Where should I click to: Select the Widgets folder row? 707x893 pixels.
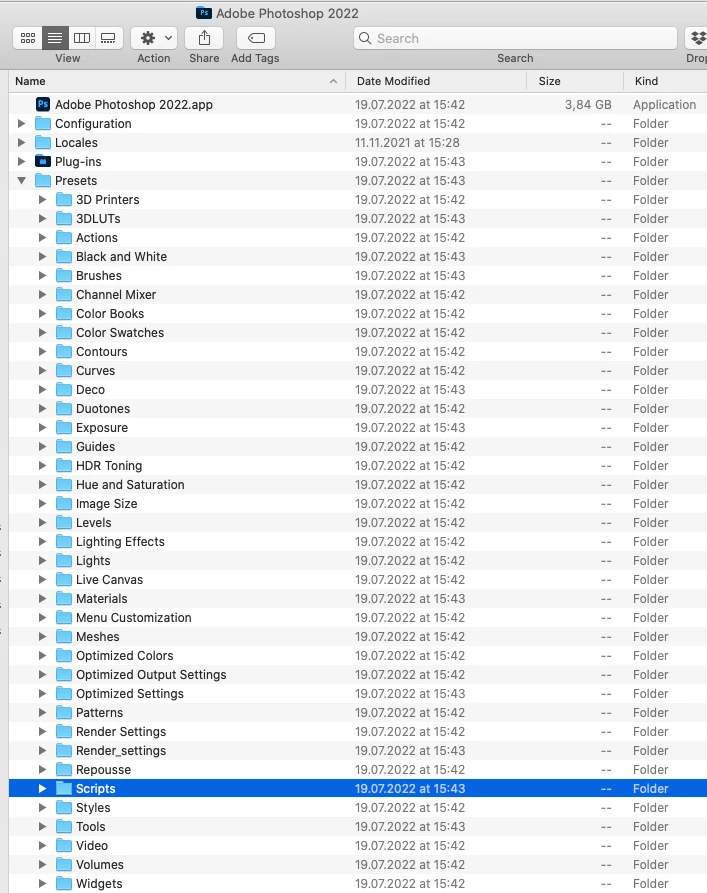(x=358, y=884)
